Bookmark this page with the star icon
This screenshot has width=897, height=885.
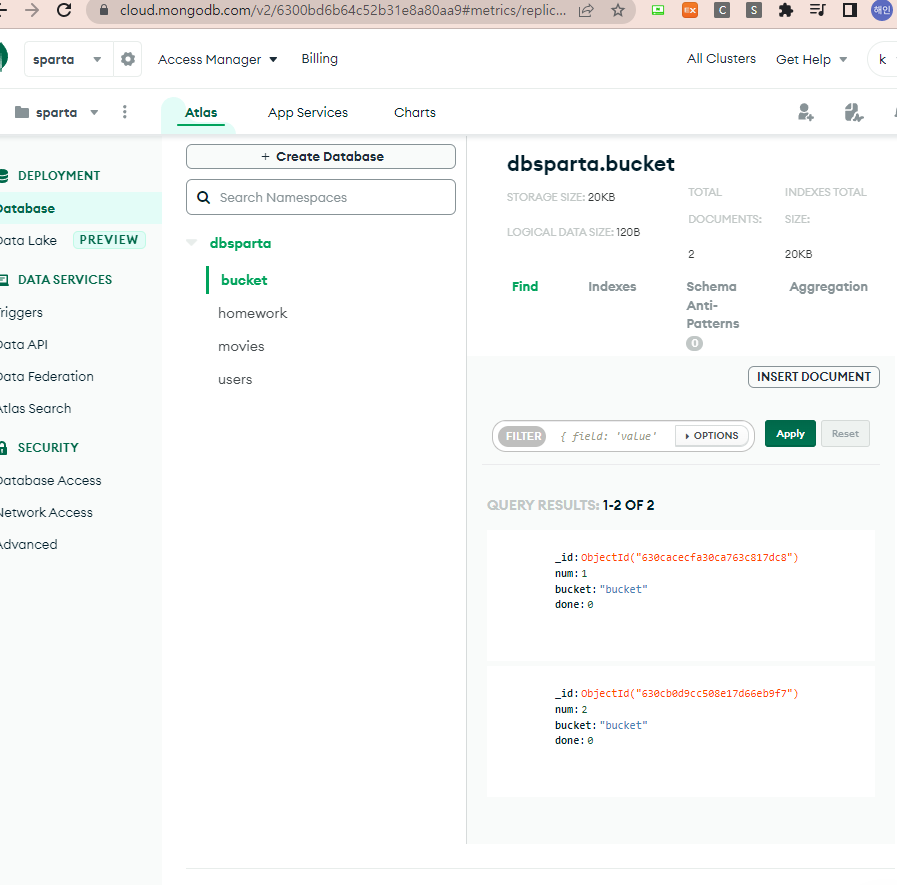tap(618, 10)
